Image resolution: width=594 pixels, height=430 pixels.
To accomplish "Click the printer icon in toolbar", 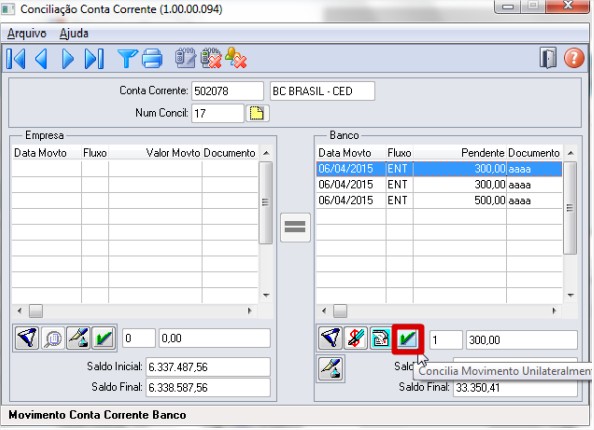I will click(152, 59).
